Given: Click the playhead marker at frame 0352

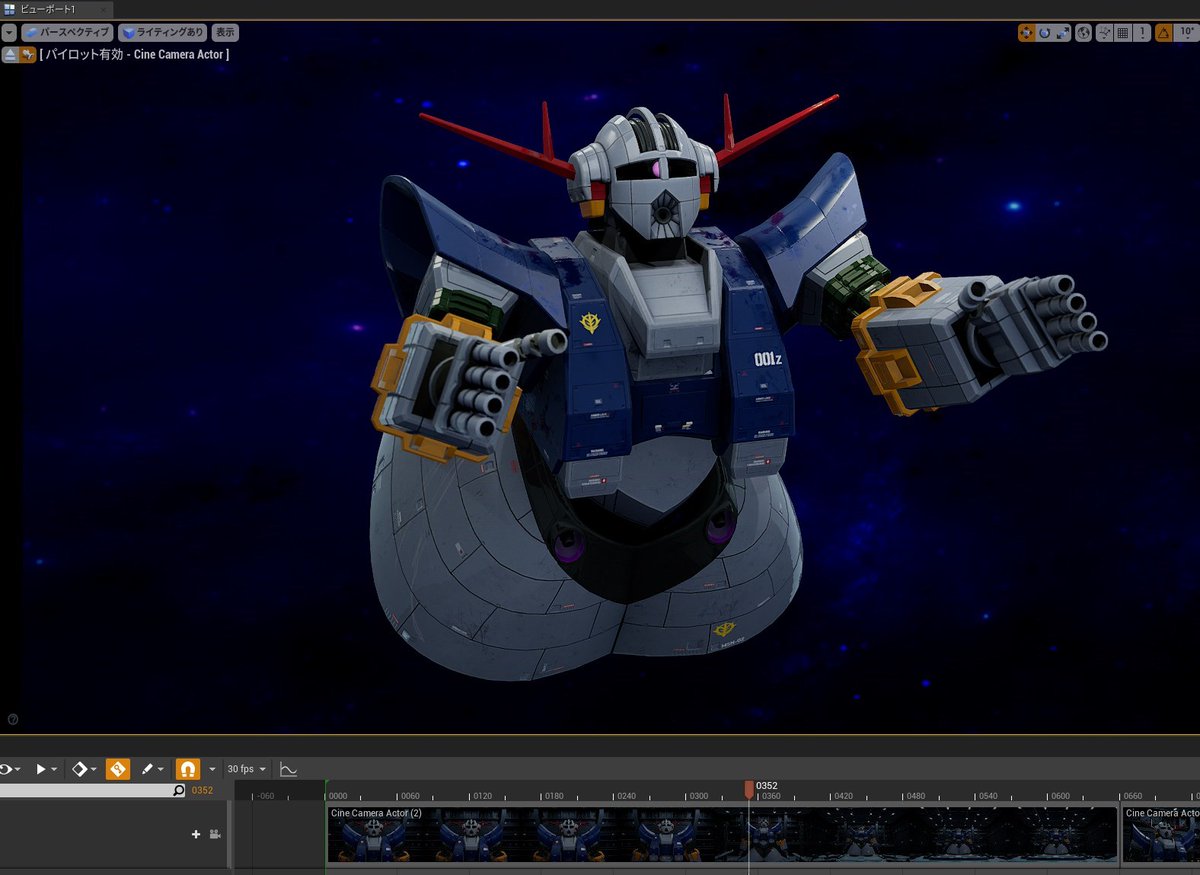Looking at the screenshot, I should (x=749, y=790).
